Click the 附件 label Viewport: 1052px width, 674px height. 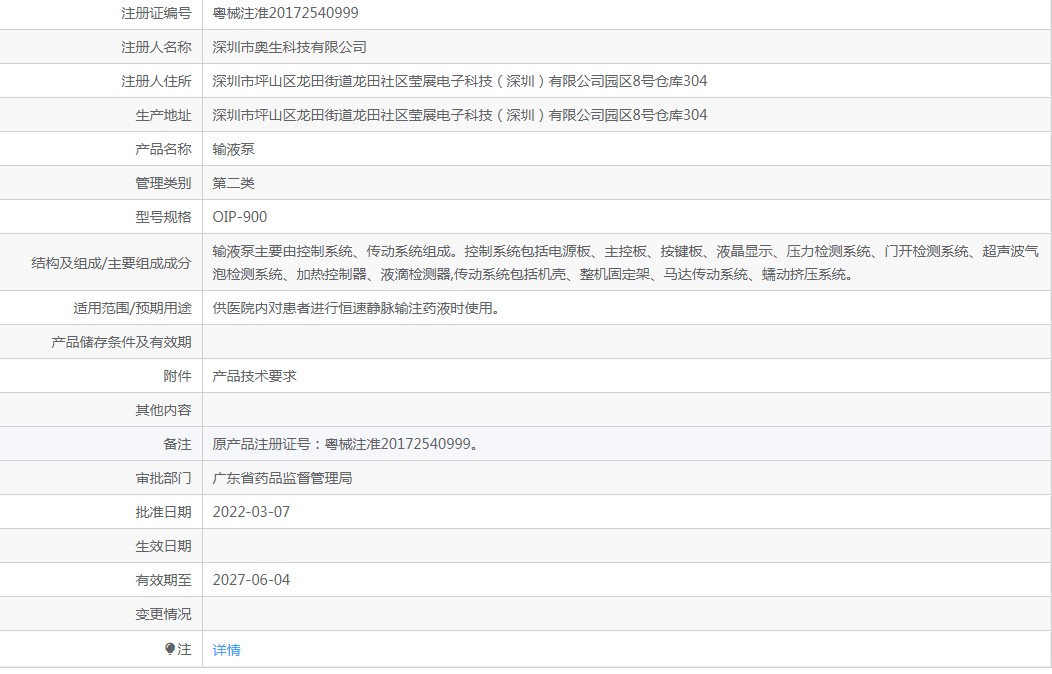pyautogui.click(x=177, y=376)
